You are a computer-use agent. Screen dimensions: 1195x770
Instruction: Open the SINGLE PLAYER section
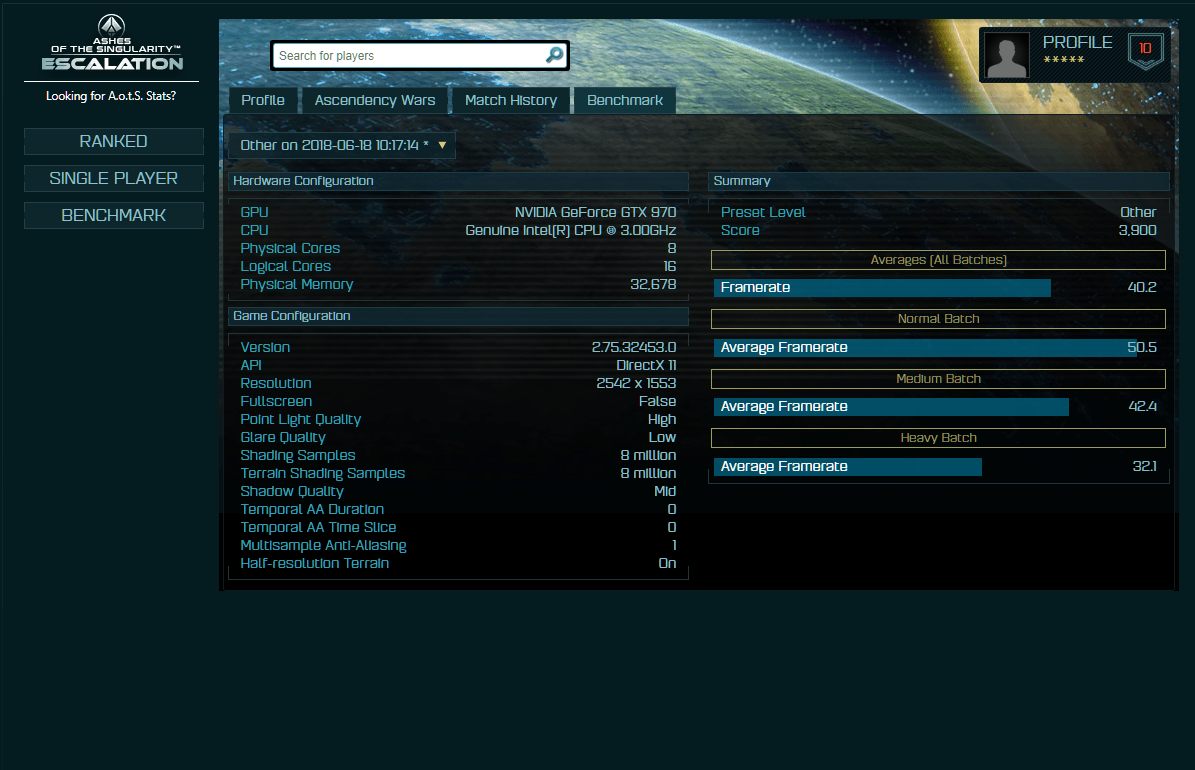coord(113,178)
